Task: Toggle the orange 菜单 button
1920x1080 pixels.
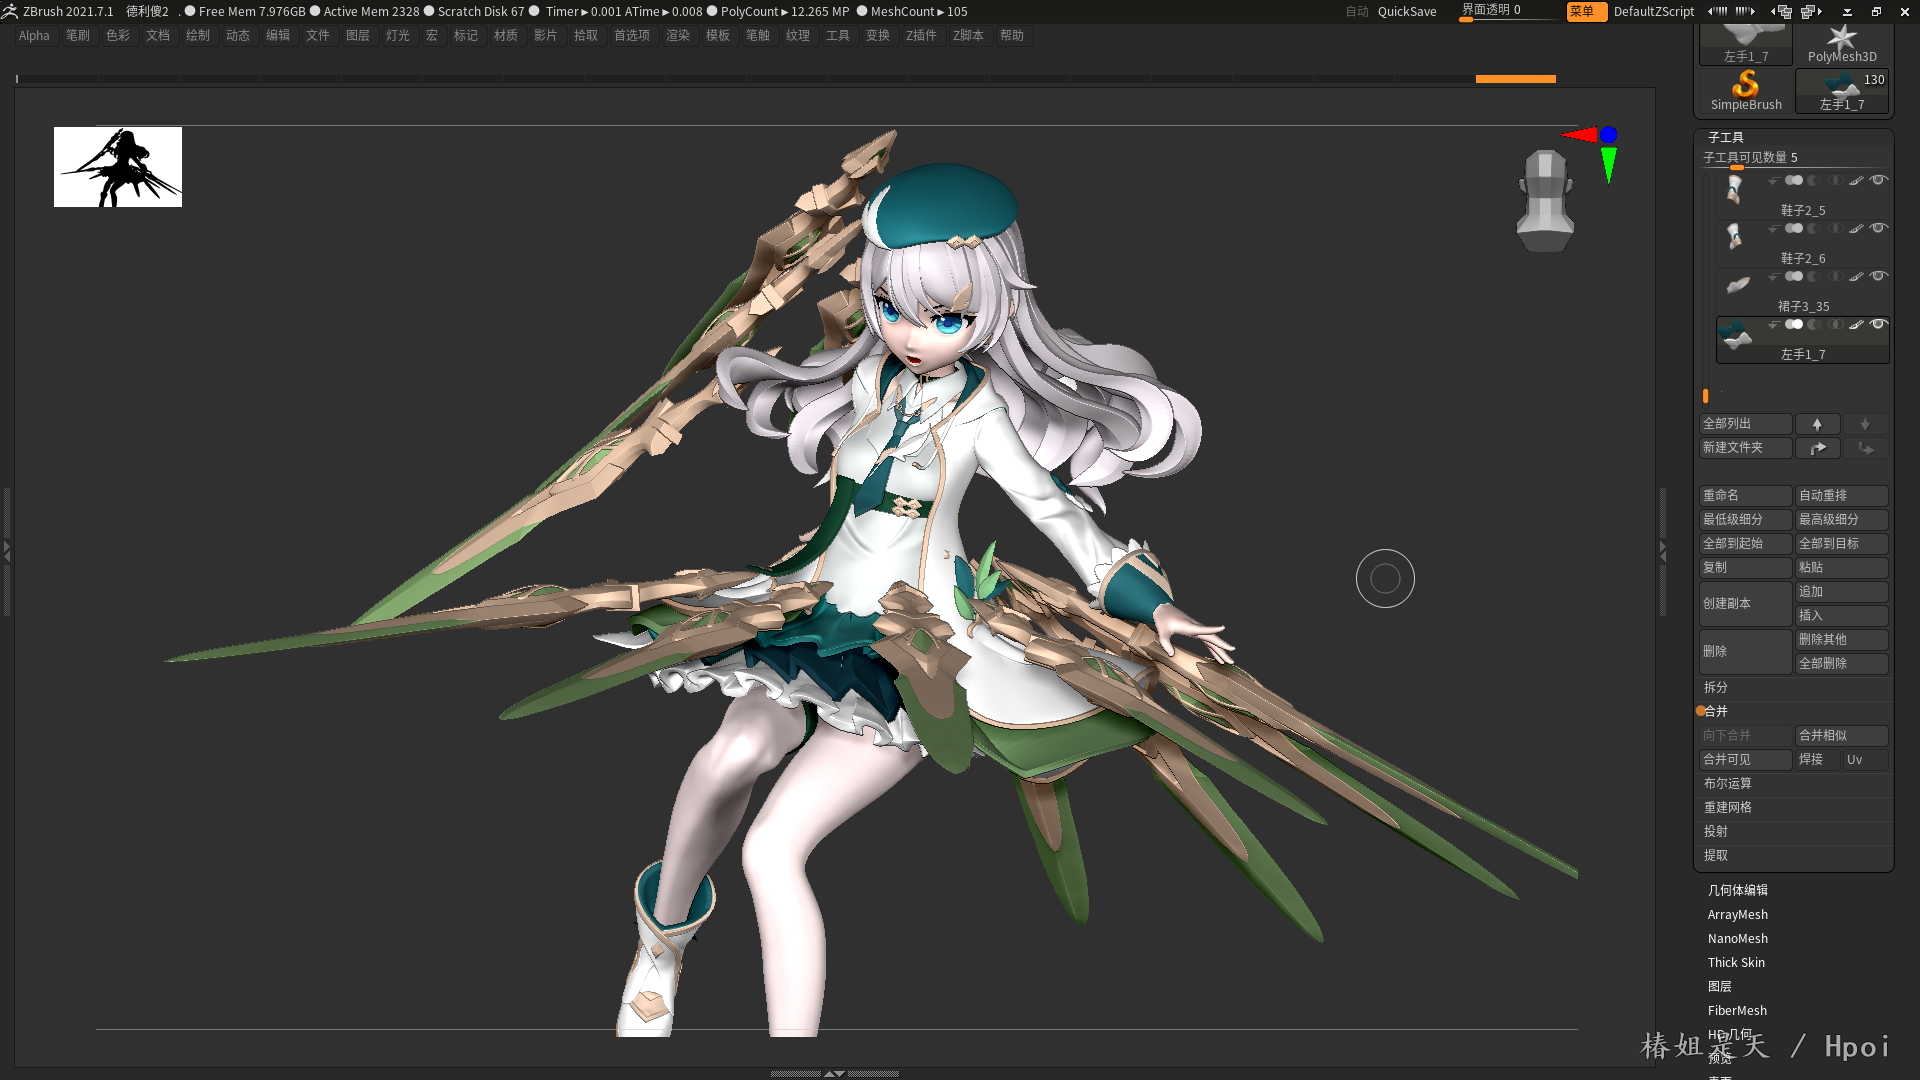Action: pos(1585,11)
